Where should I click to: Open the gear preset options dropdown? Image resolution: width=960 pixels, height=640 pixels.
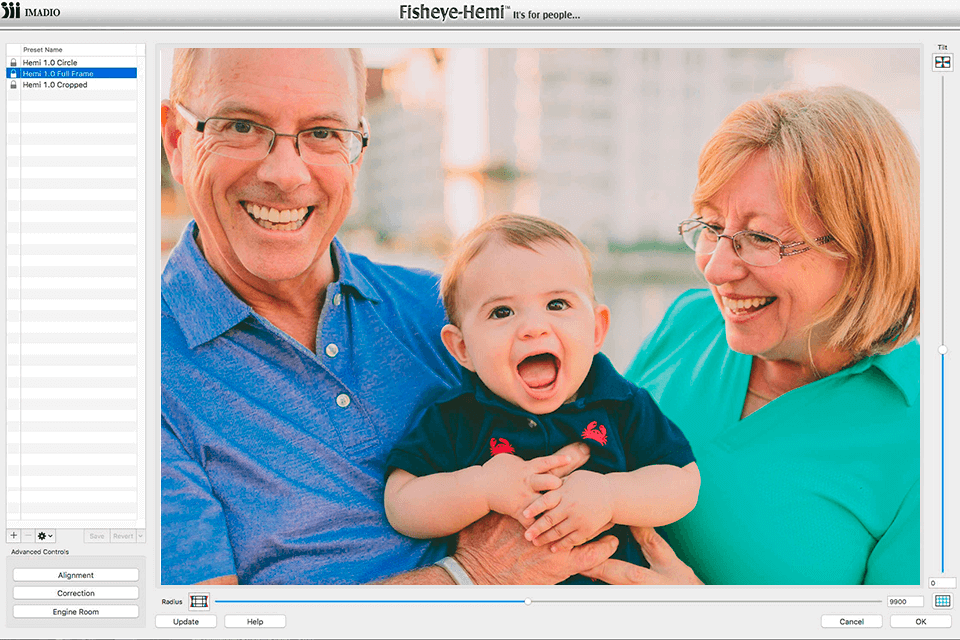[x=45, y=536]
